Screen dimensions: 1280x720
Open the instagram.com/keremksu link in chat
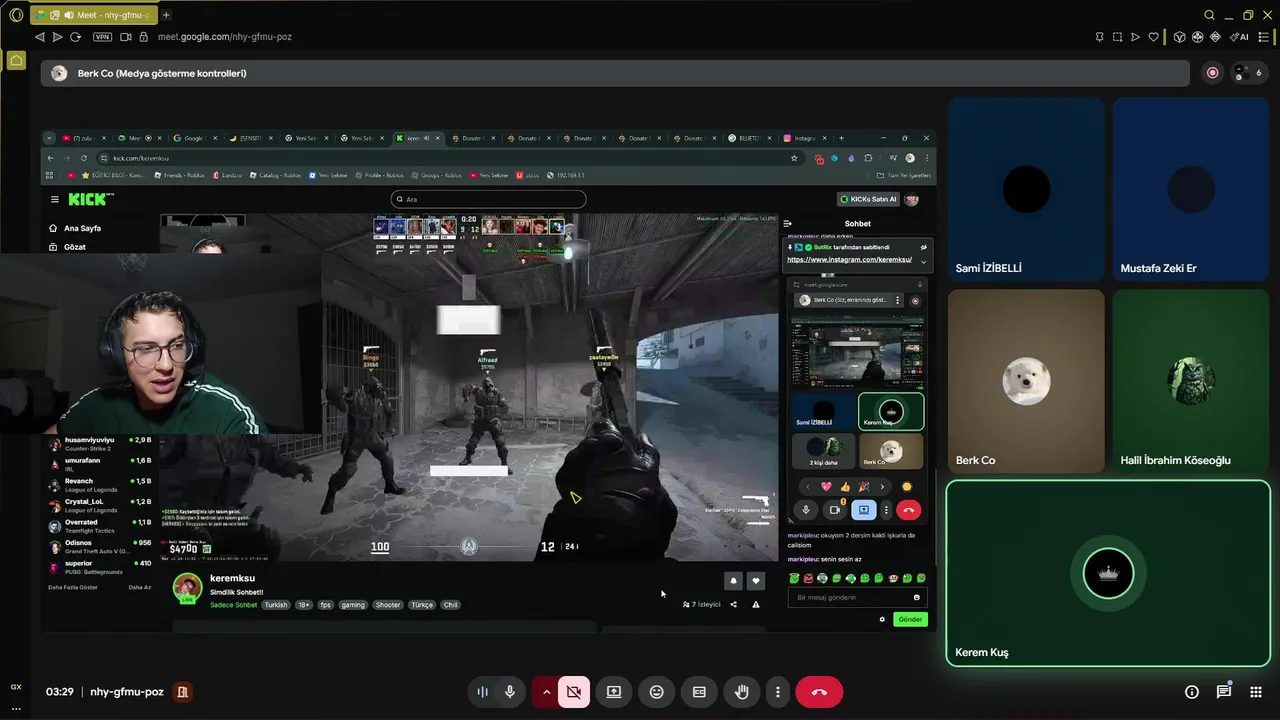(849, 259)
